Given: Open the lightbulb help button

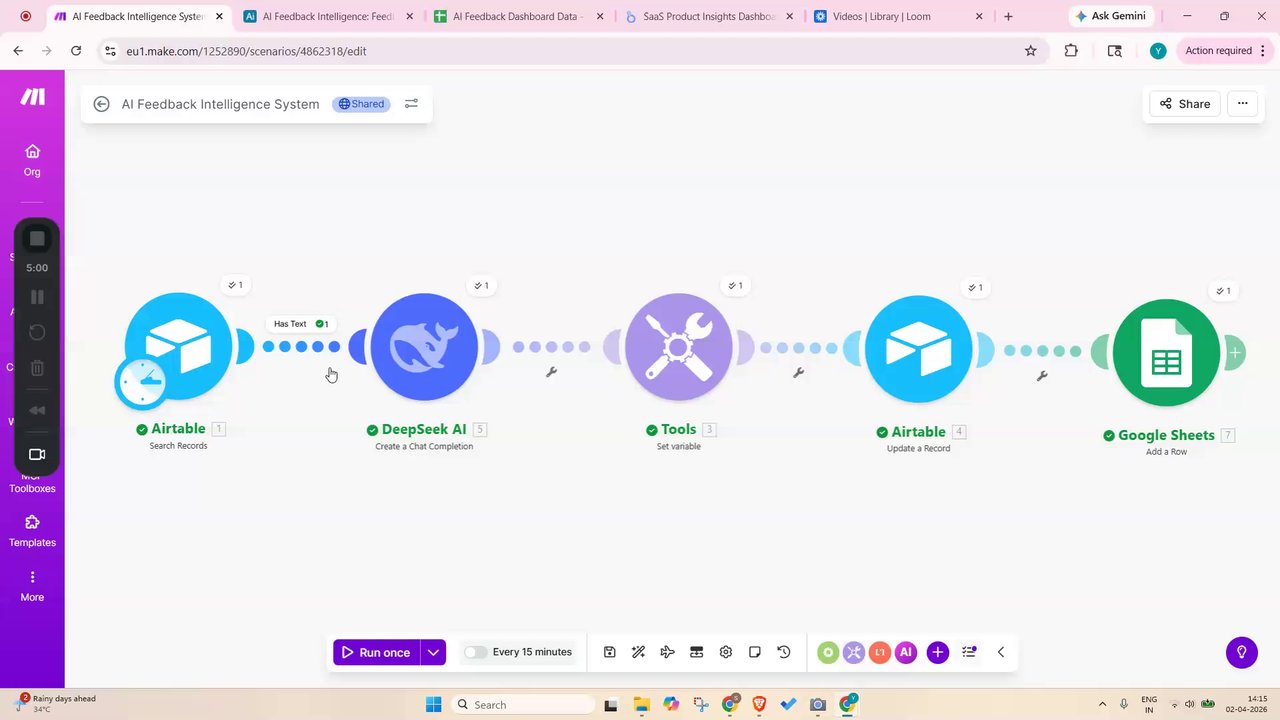Looking at the screenshot, I should 1242,652.
